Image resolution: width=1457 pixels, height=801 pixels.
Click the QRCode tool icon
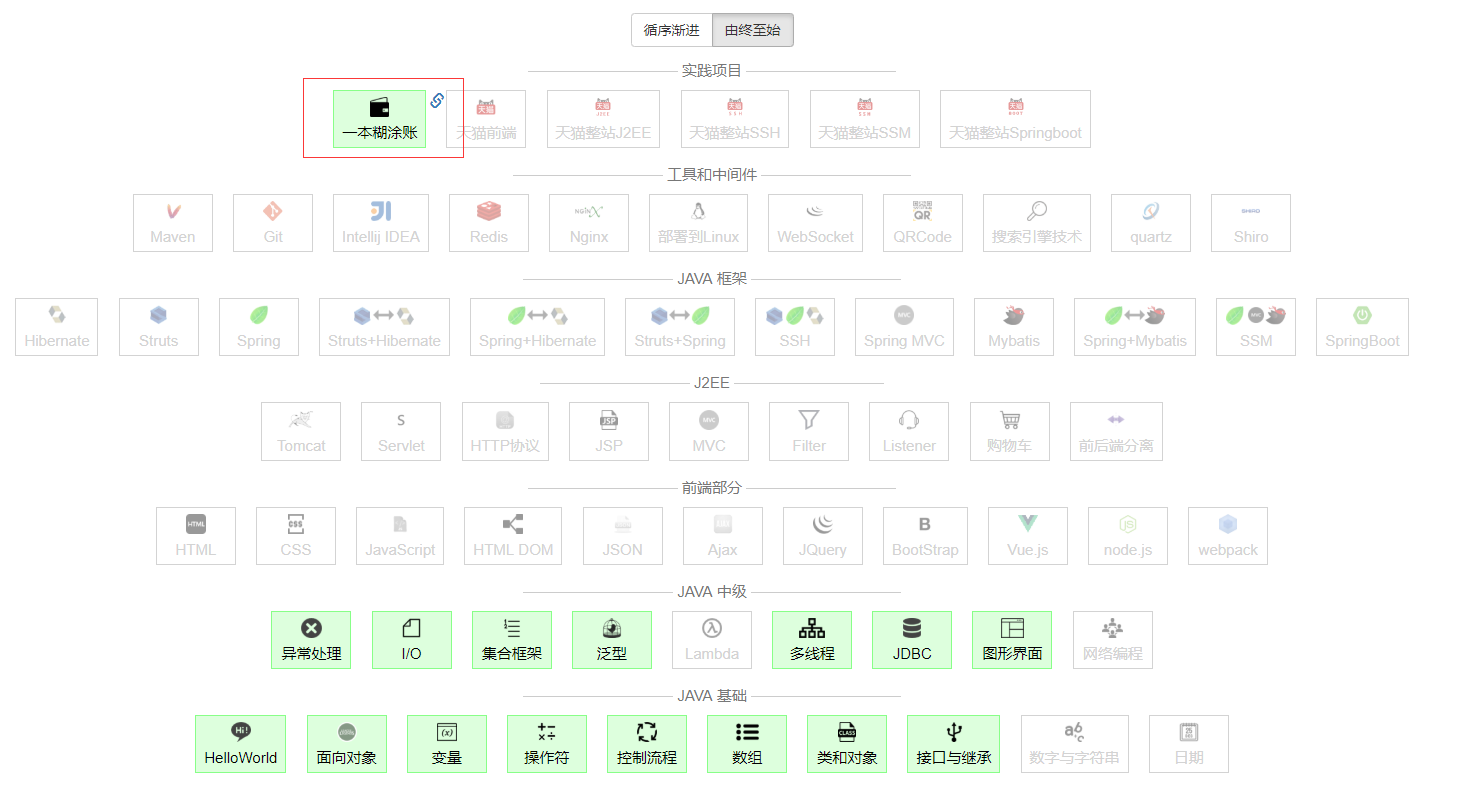(x=922, y=222)
